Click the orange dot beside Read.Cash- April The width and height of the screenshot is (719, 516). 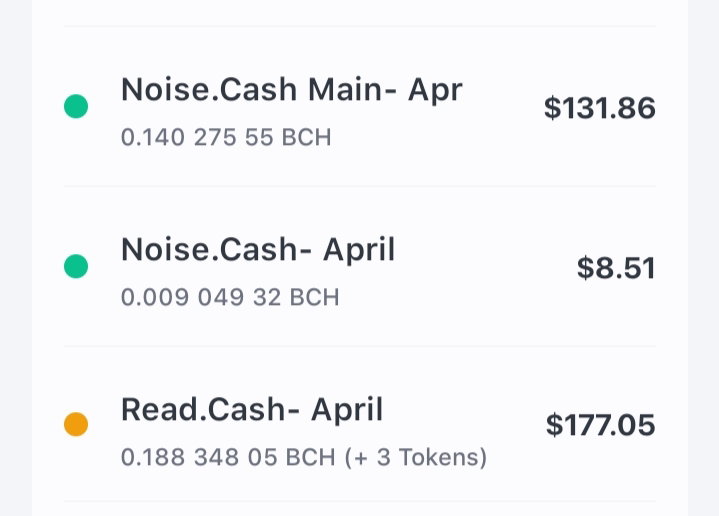click(x=76, y=424)
